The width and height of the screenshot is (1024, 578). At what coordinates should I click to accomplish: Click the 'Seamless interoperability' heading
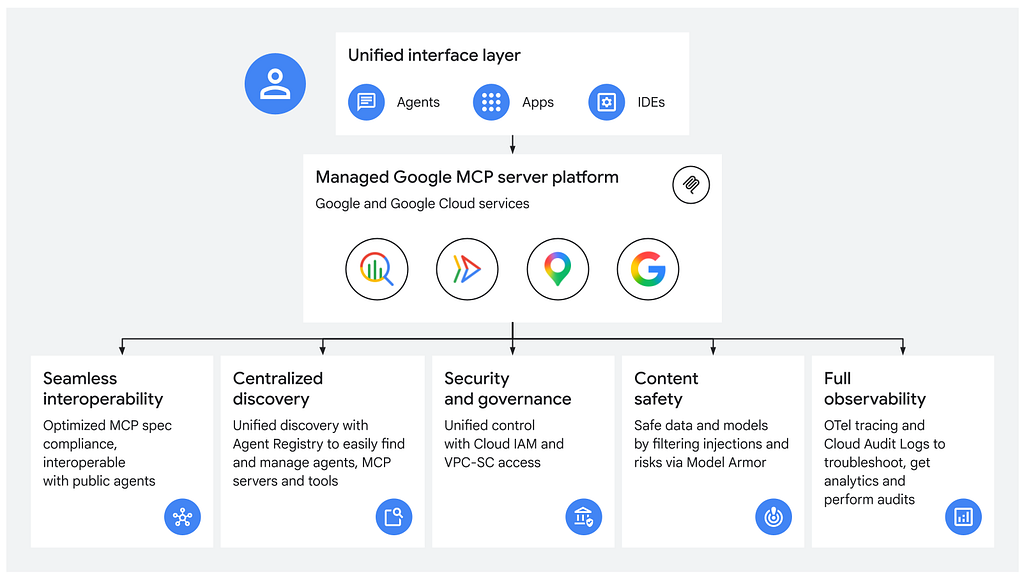tap(103, 389)
